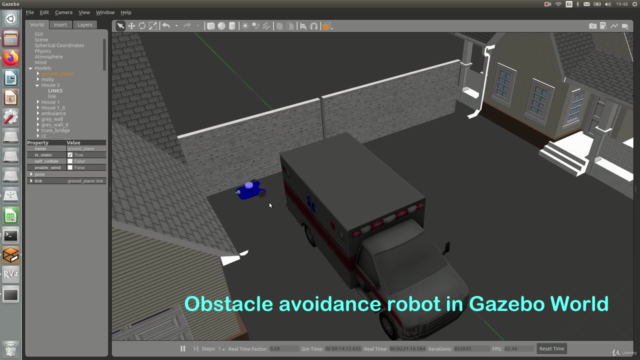Viewport: 640px width, 360px height.
Task: Insert a sphere shape
Action: [221, 26]
